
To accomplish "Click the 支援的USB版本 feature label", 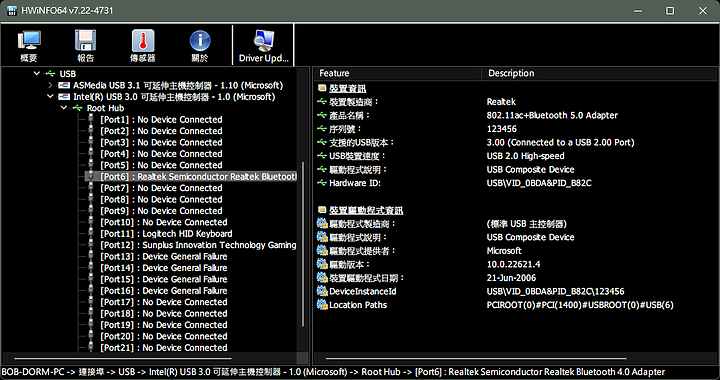I will [362, 143].
